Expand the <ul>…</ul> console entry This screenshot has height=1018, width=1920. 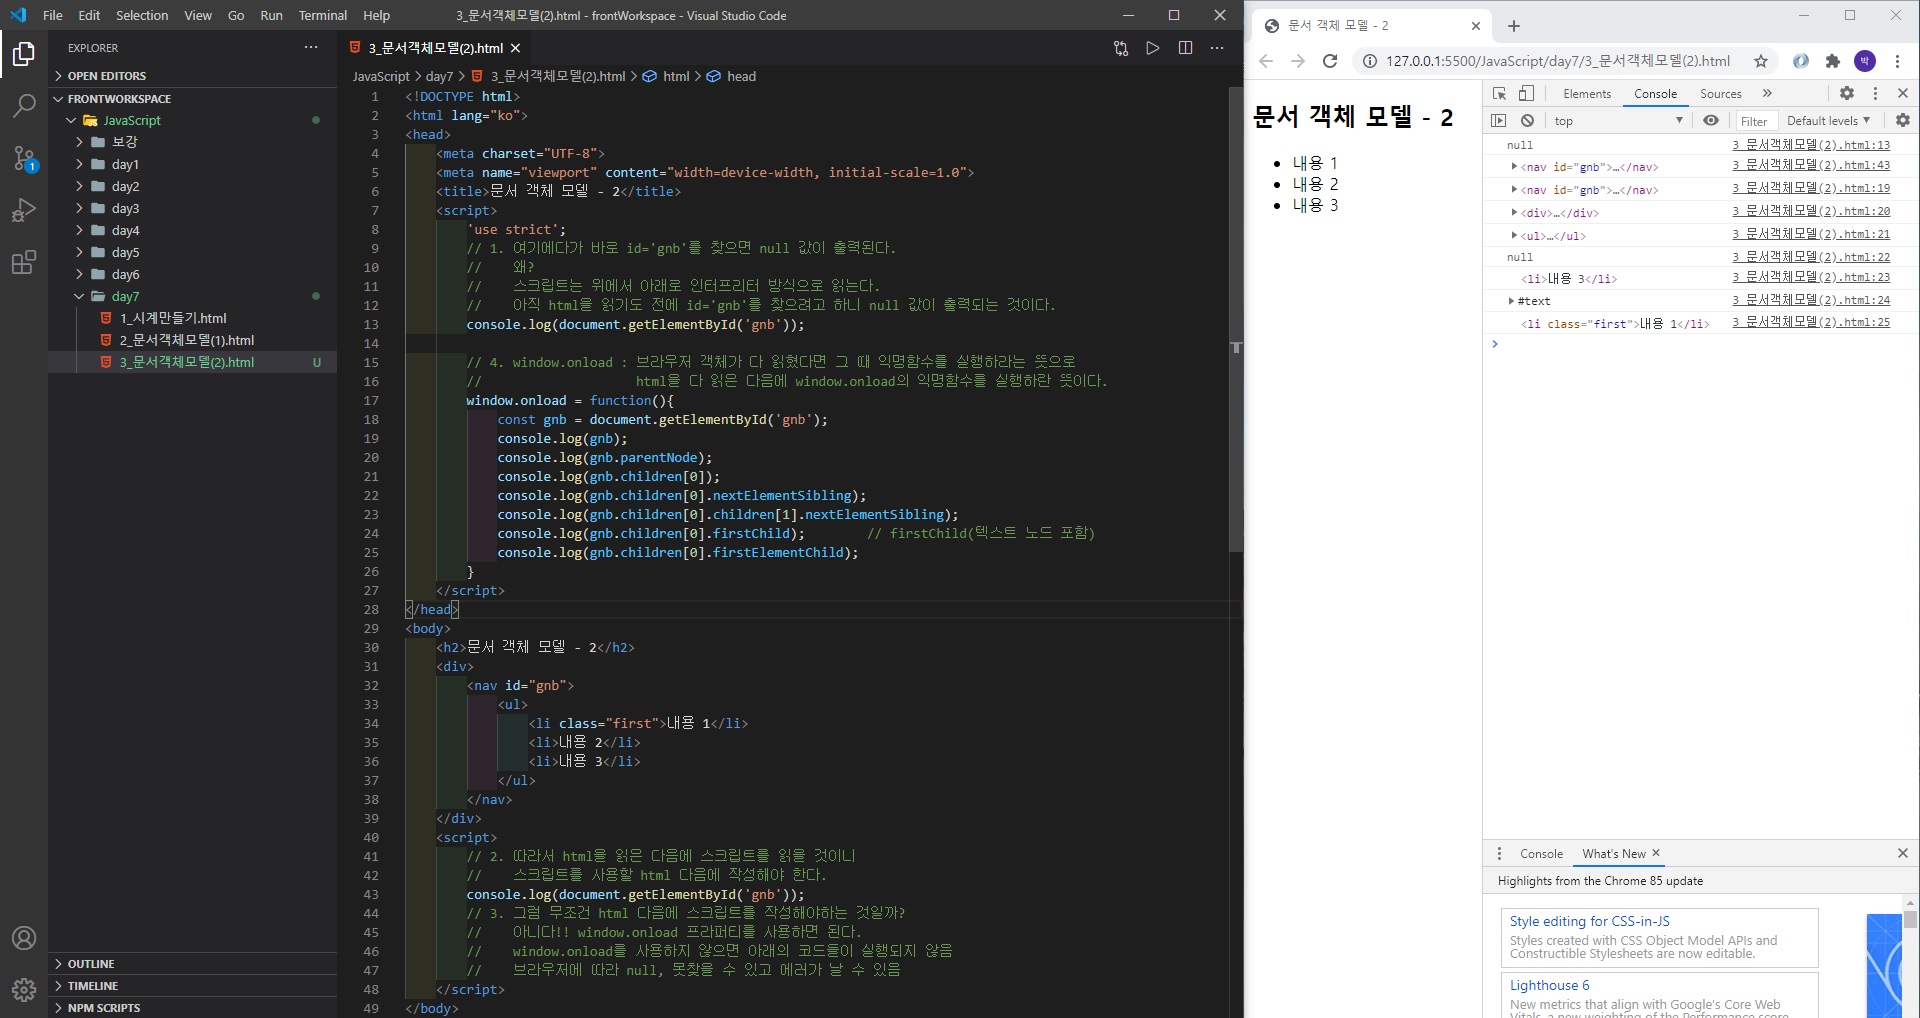pos(1514,235)
